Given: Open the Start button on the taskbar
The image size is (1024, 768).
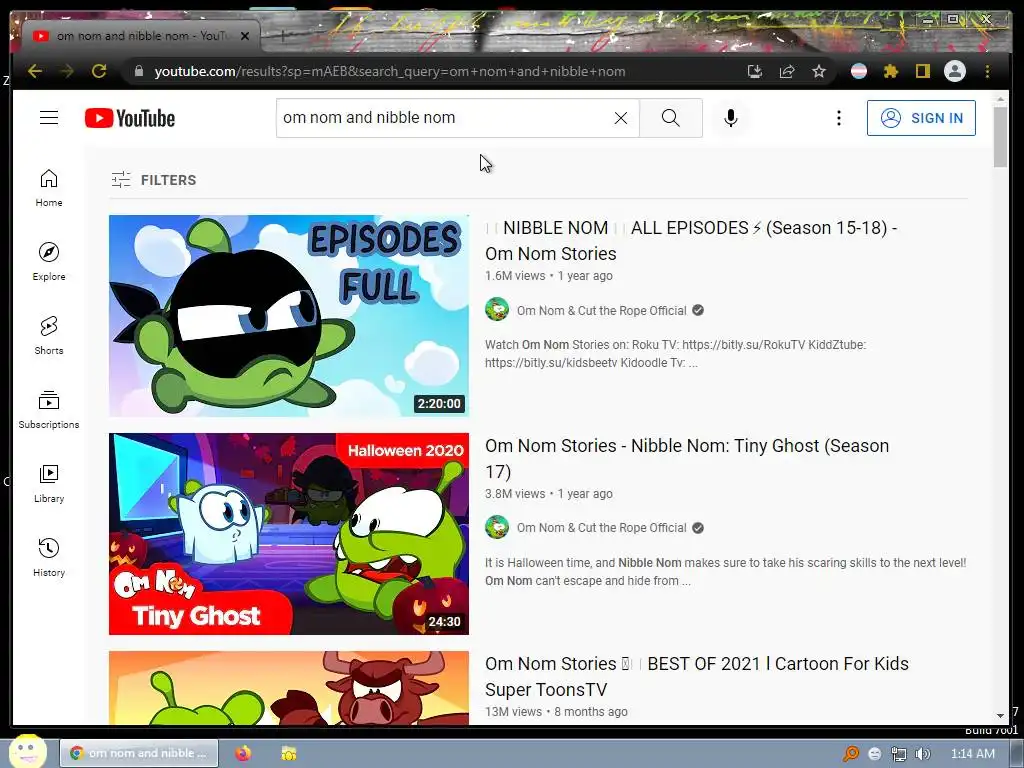Looking at the screenshot, I should [x=27, y=752].
